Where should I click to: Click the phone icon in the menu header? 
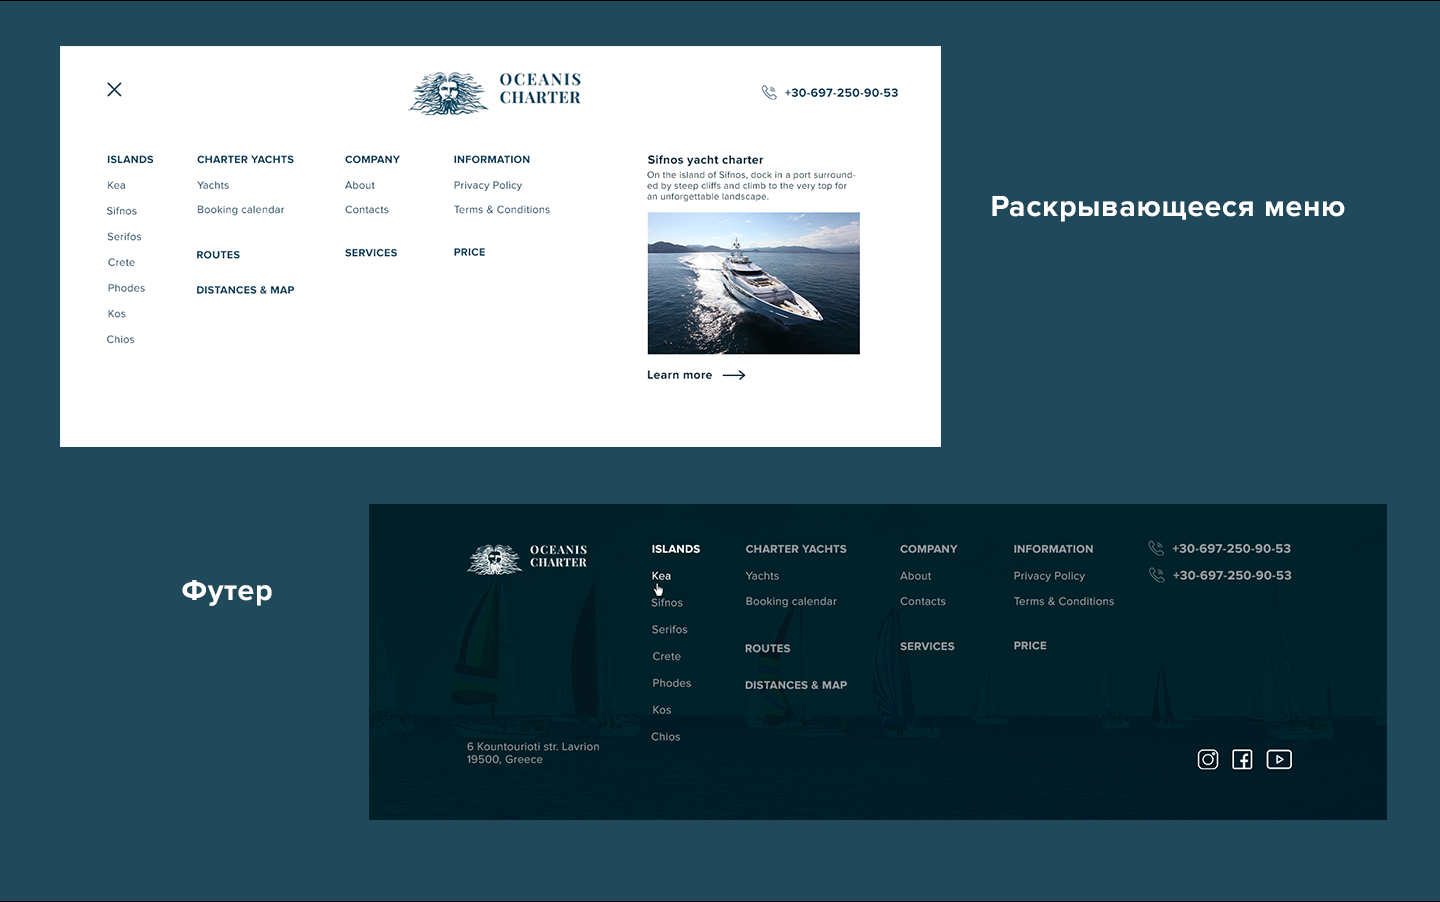point(769,92)
